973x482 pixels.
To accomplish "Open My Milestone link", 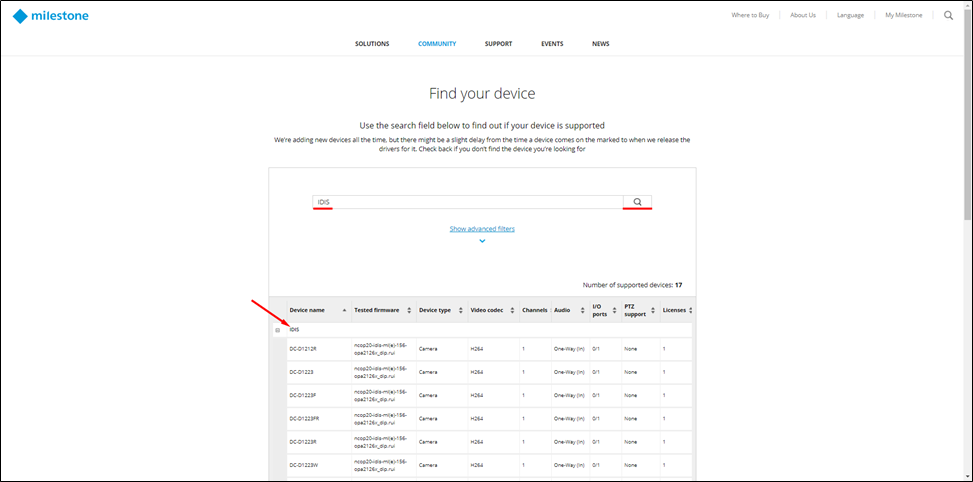I will (x=904, y=16).
